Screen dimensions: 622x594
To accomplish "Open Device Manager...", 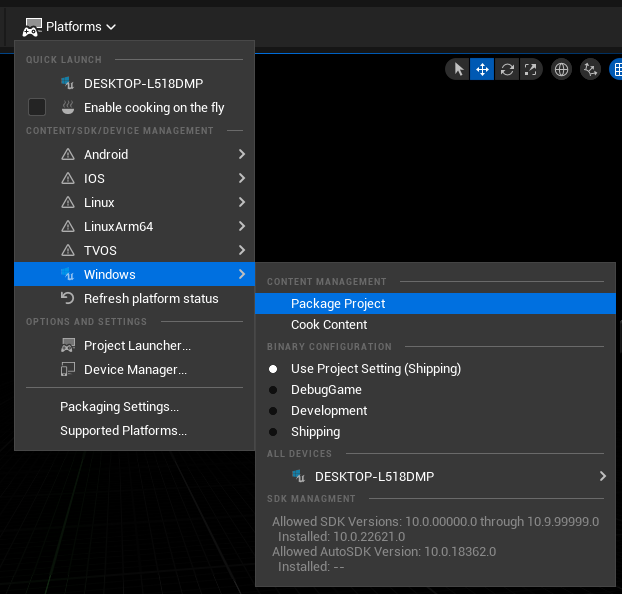I will click(134, 369).
